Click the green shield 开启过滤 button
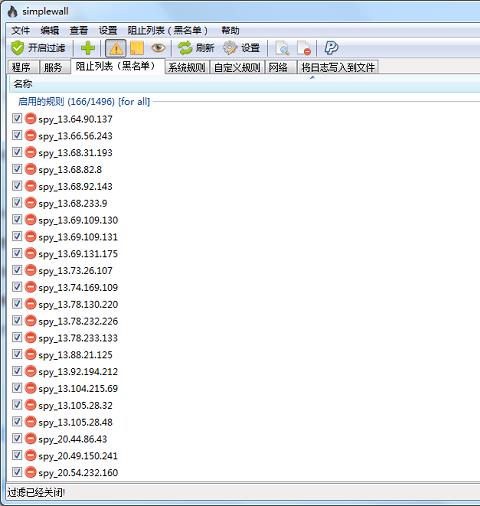 [x=38, y=48]
